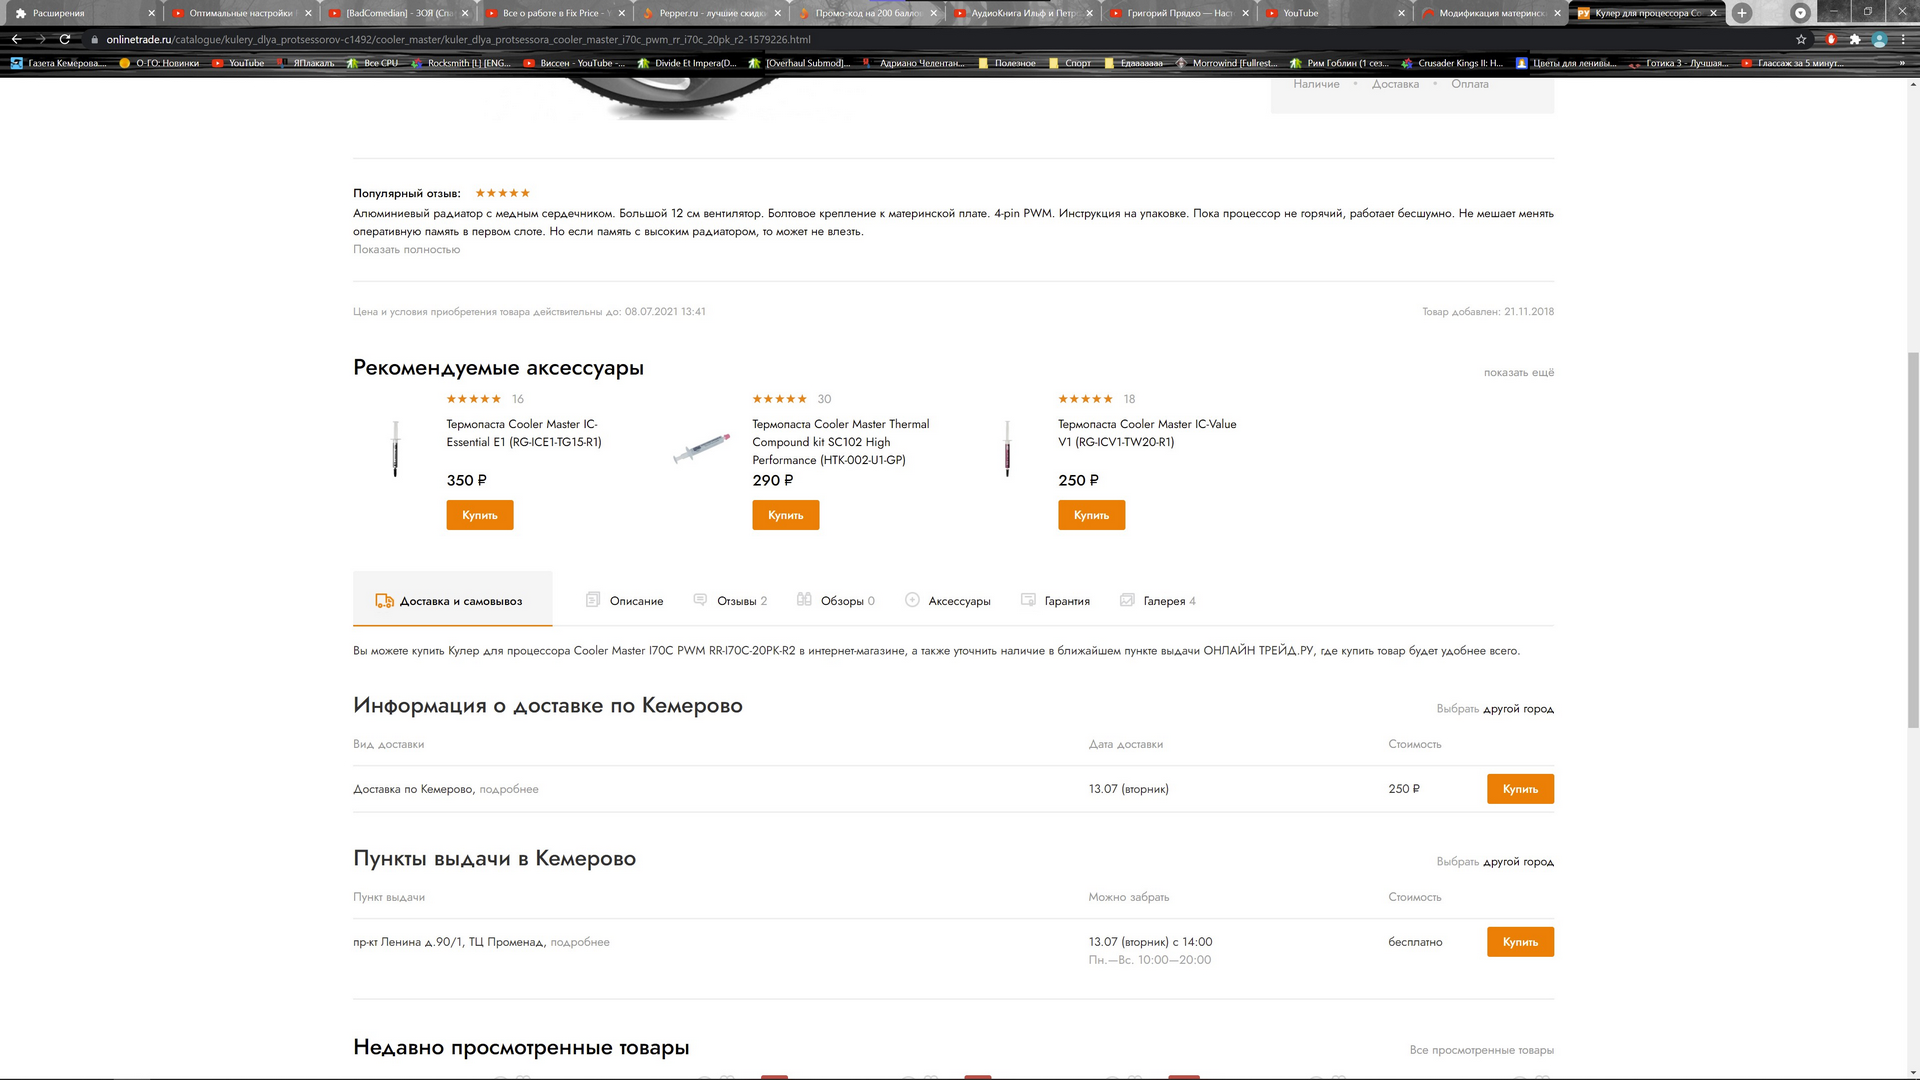Reload the current page
Viewport: 1920px width, 1080px height.
coord(65,40)
